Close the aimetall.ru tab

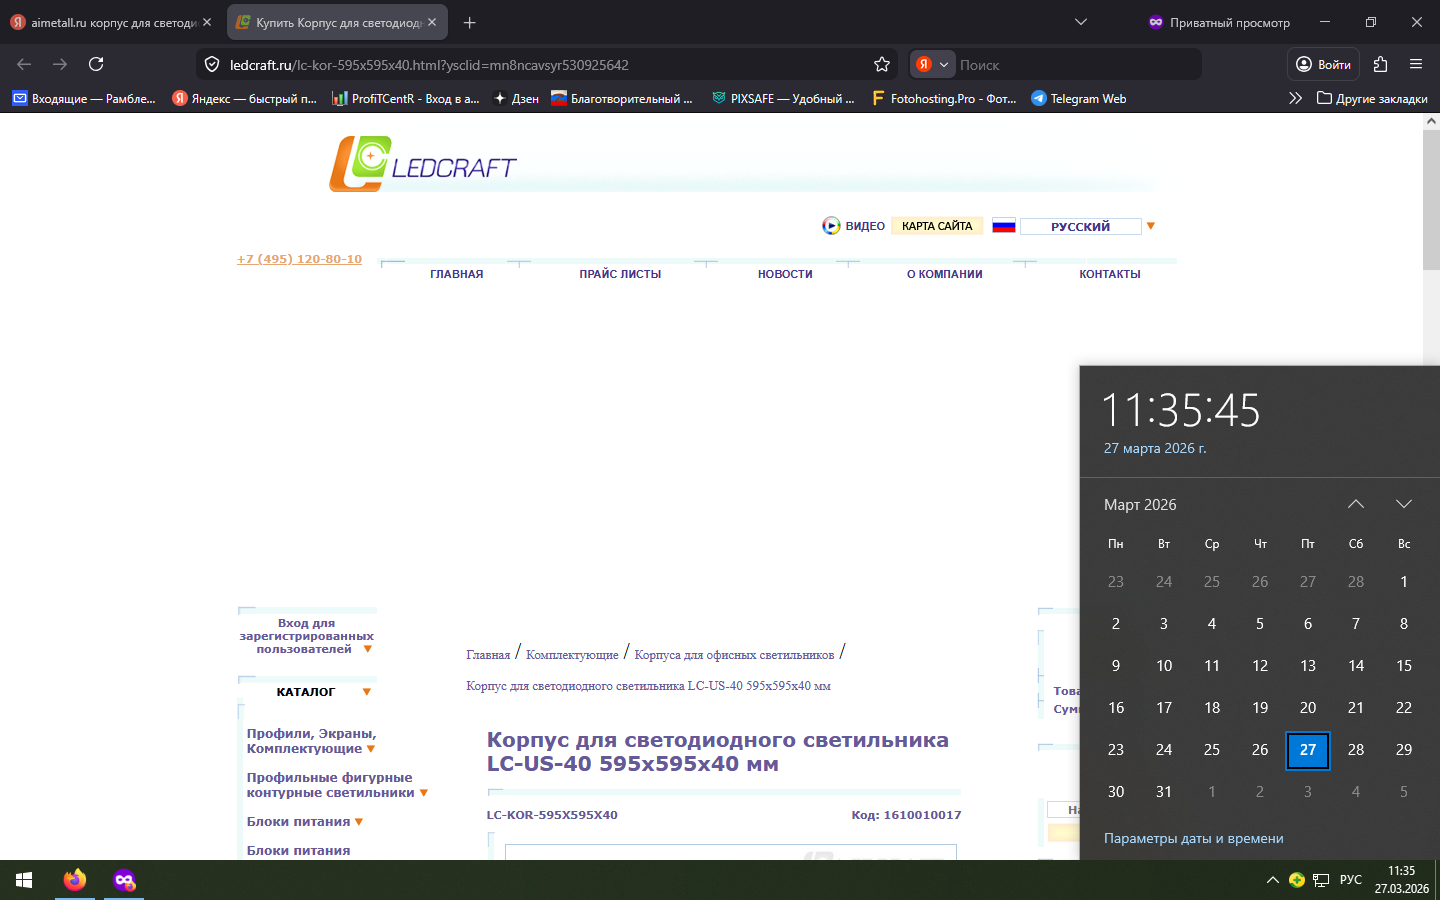pos(207,22)
